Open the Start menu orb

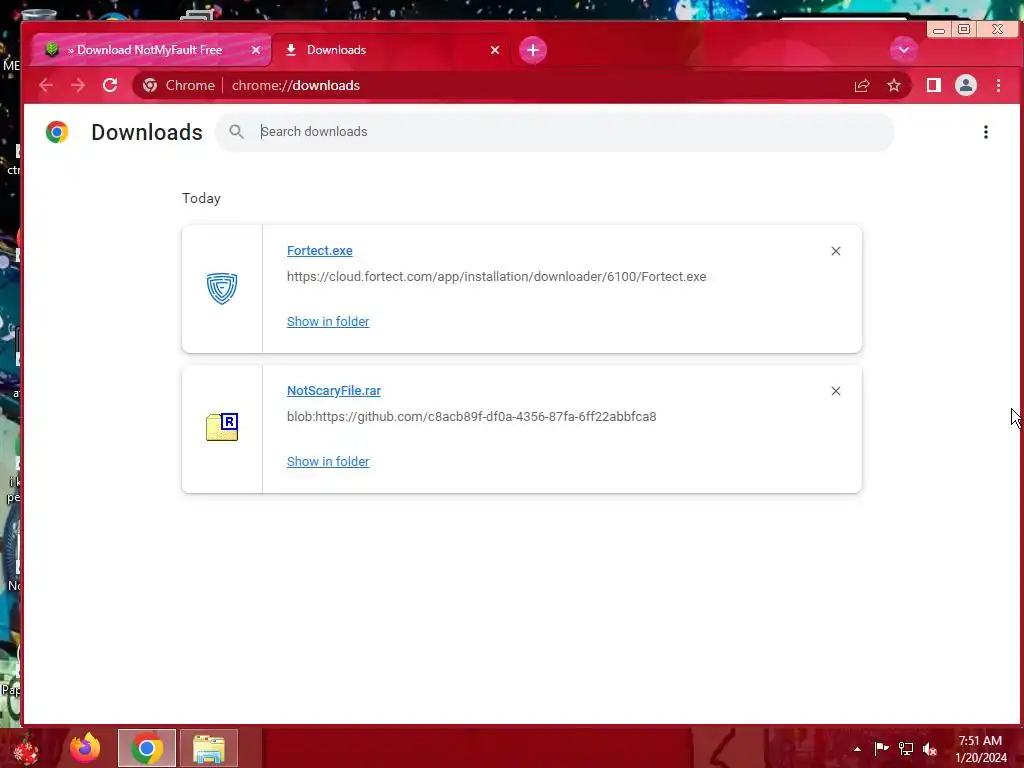pyautogui.click(x=27, y=749)
